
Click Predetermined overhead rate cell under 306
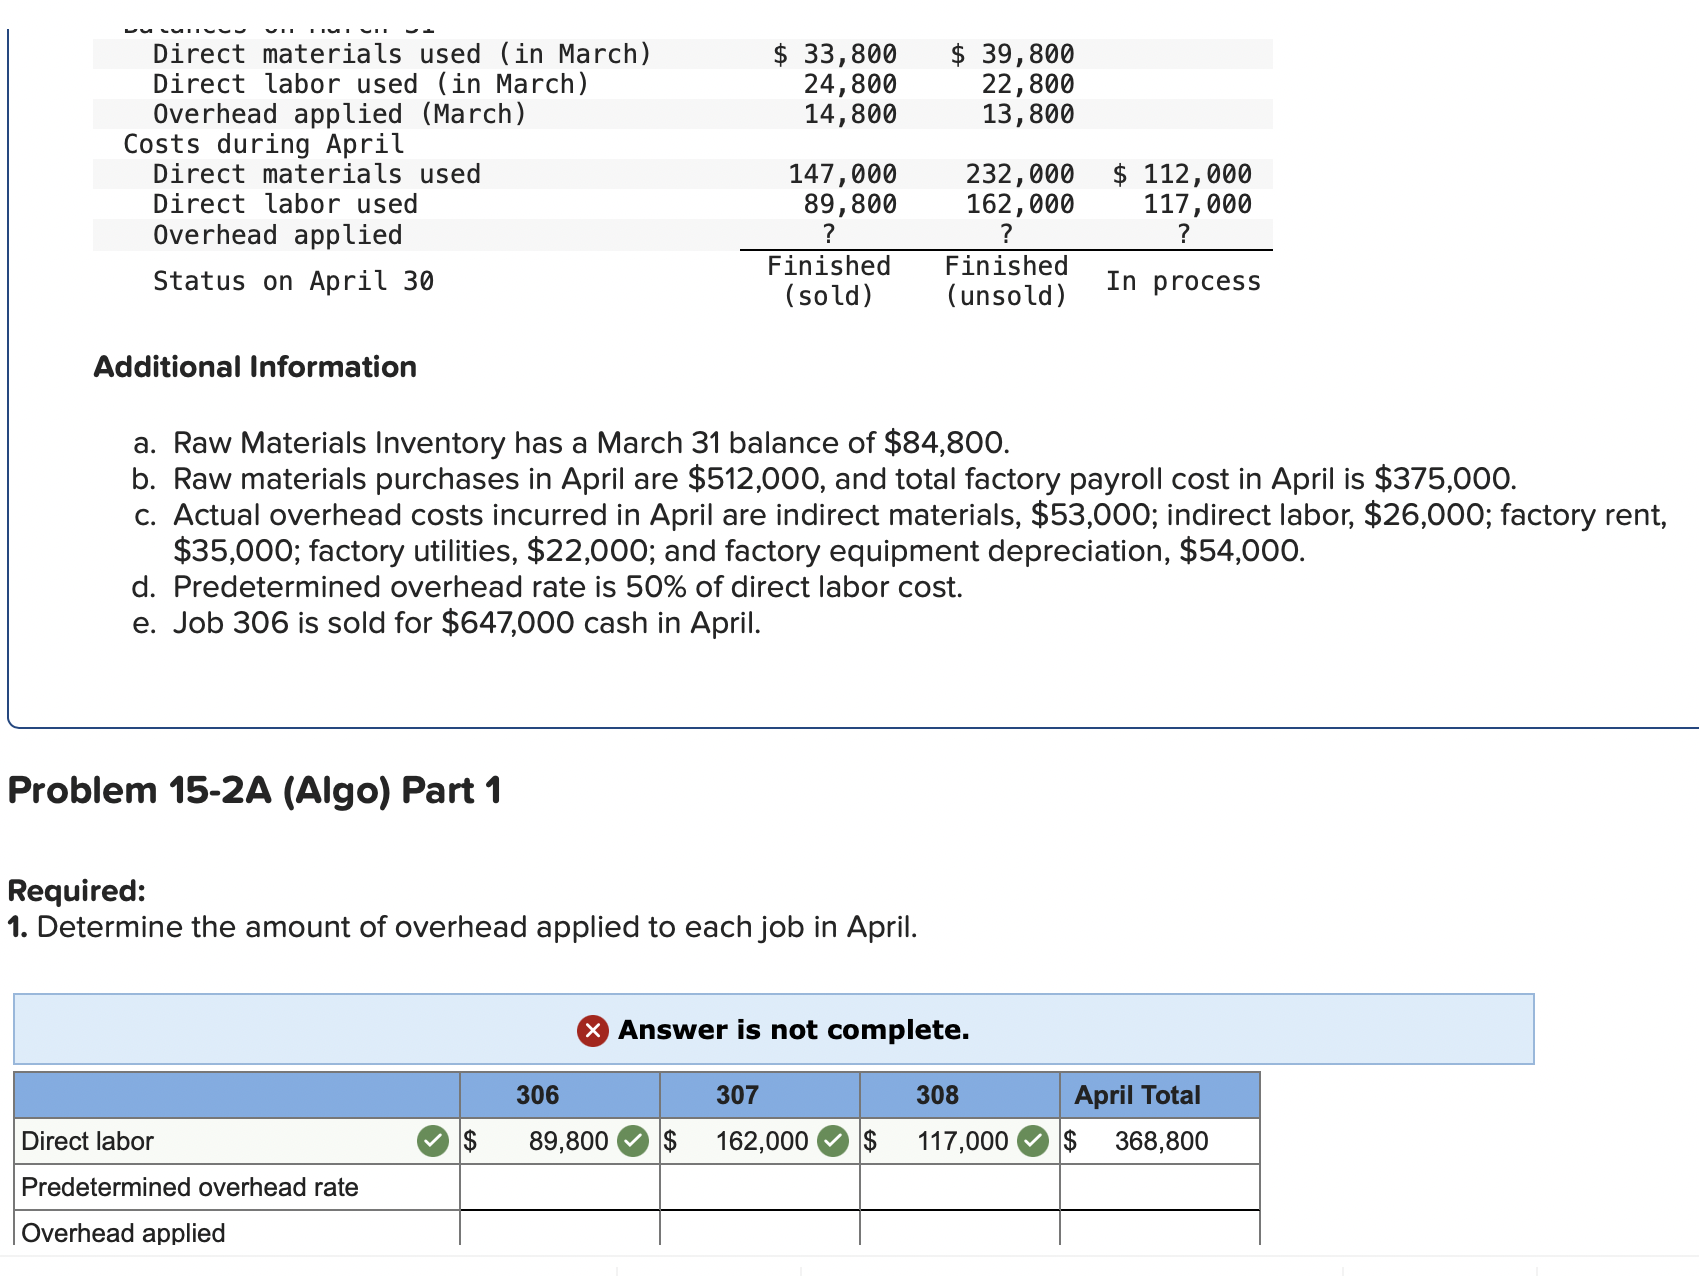coord(558,1187)
